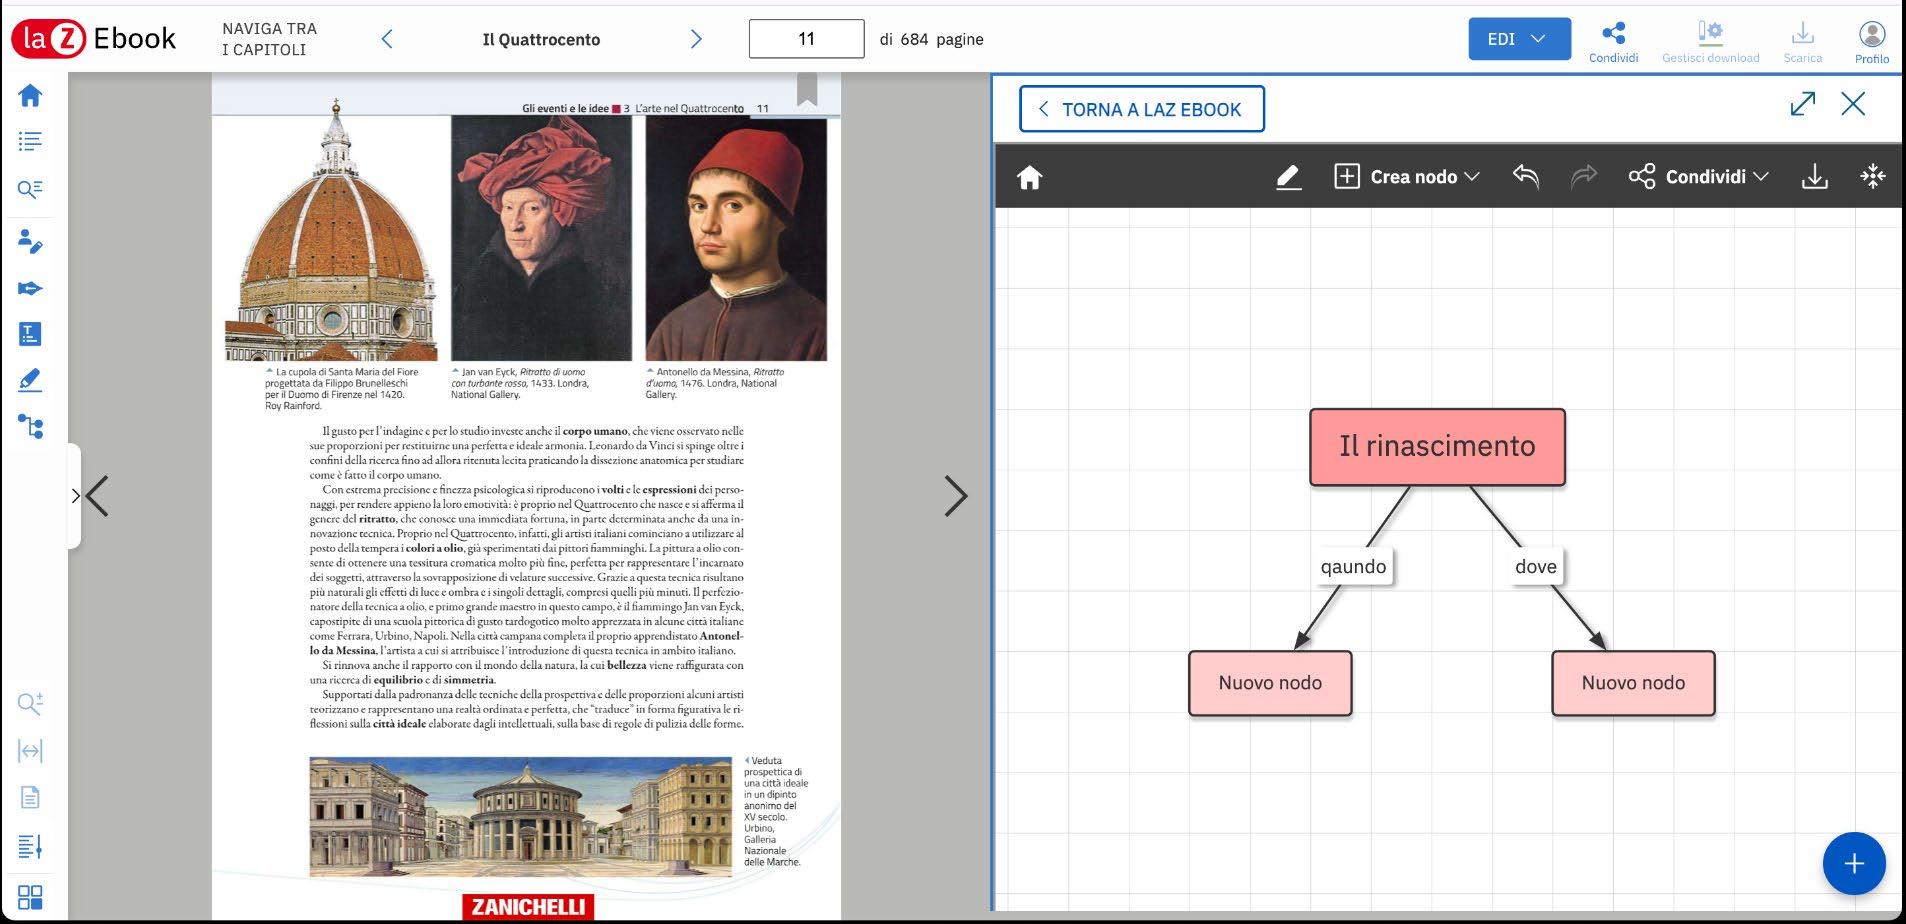The height and width of the screenshot is (924, 1906).
Task: Redo the map action
Action: tap(1583, 177)
